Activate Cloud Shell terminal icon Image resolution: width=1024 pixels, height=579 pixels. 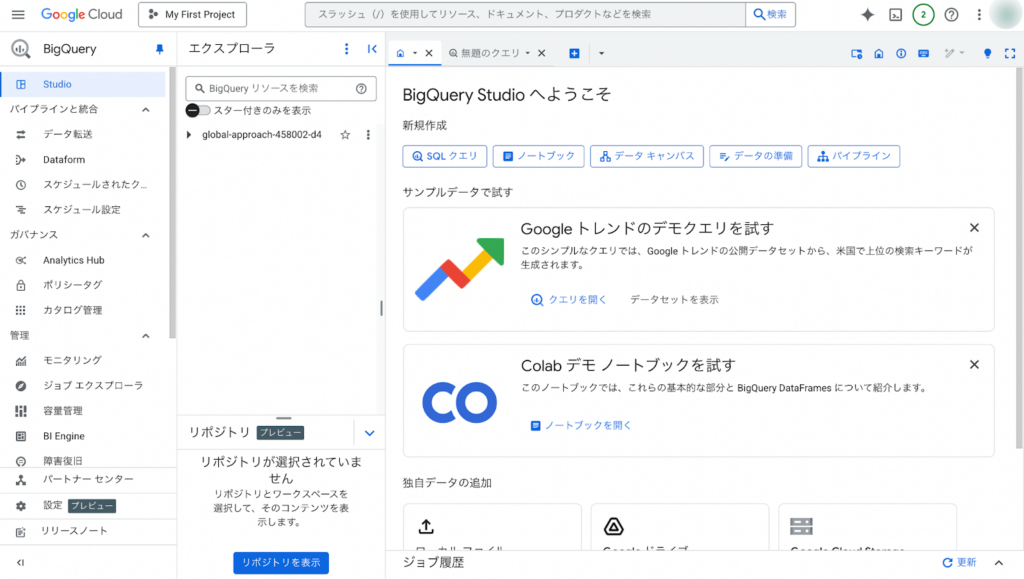[896, 15]
